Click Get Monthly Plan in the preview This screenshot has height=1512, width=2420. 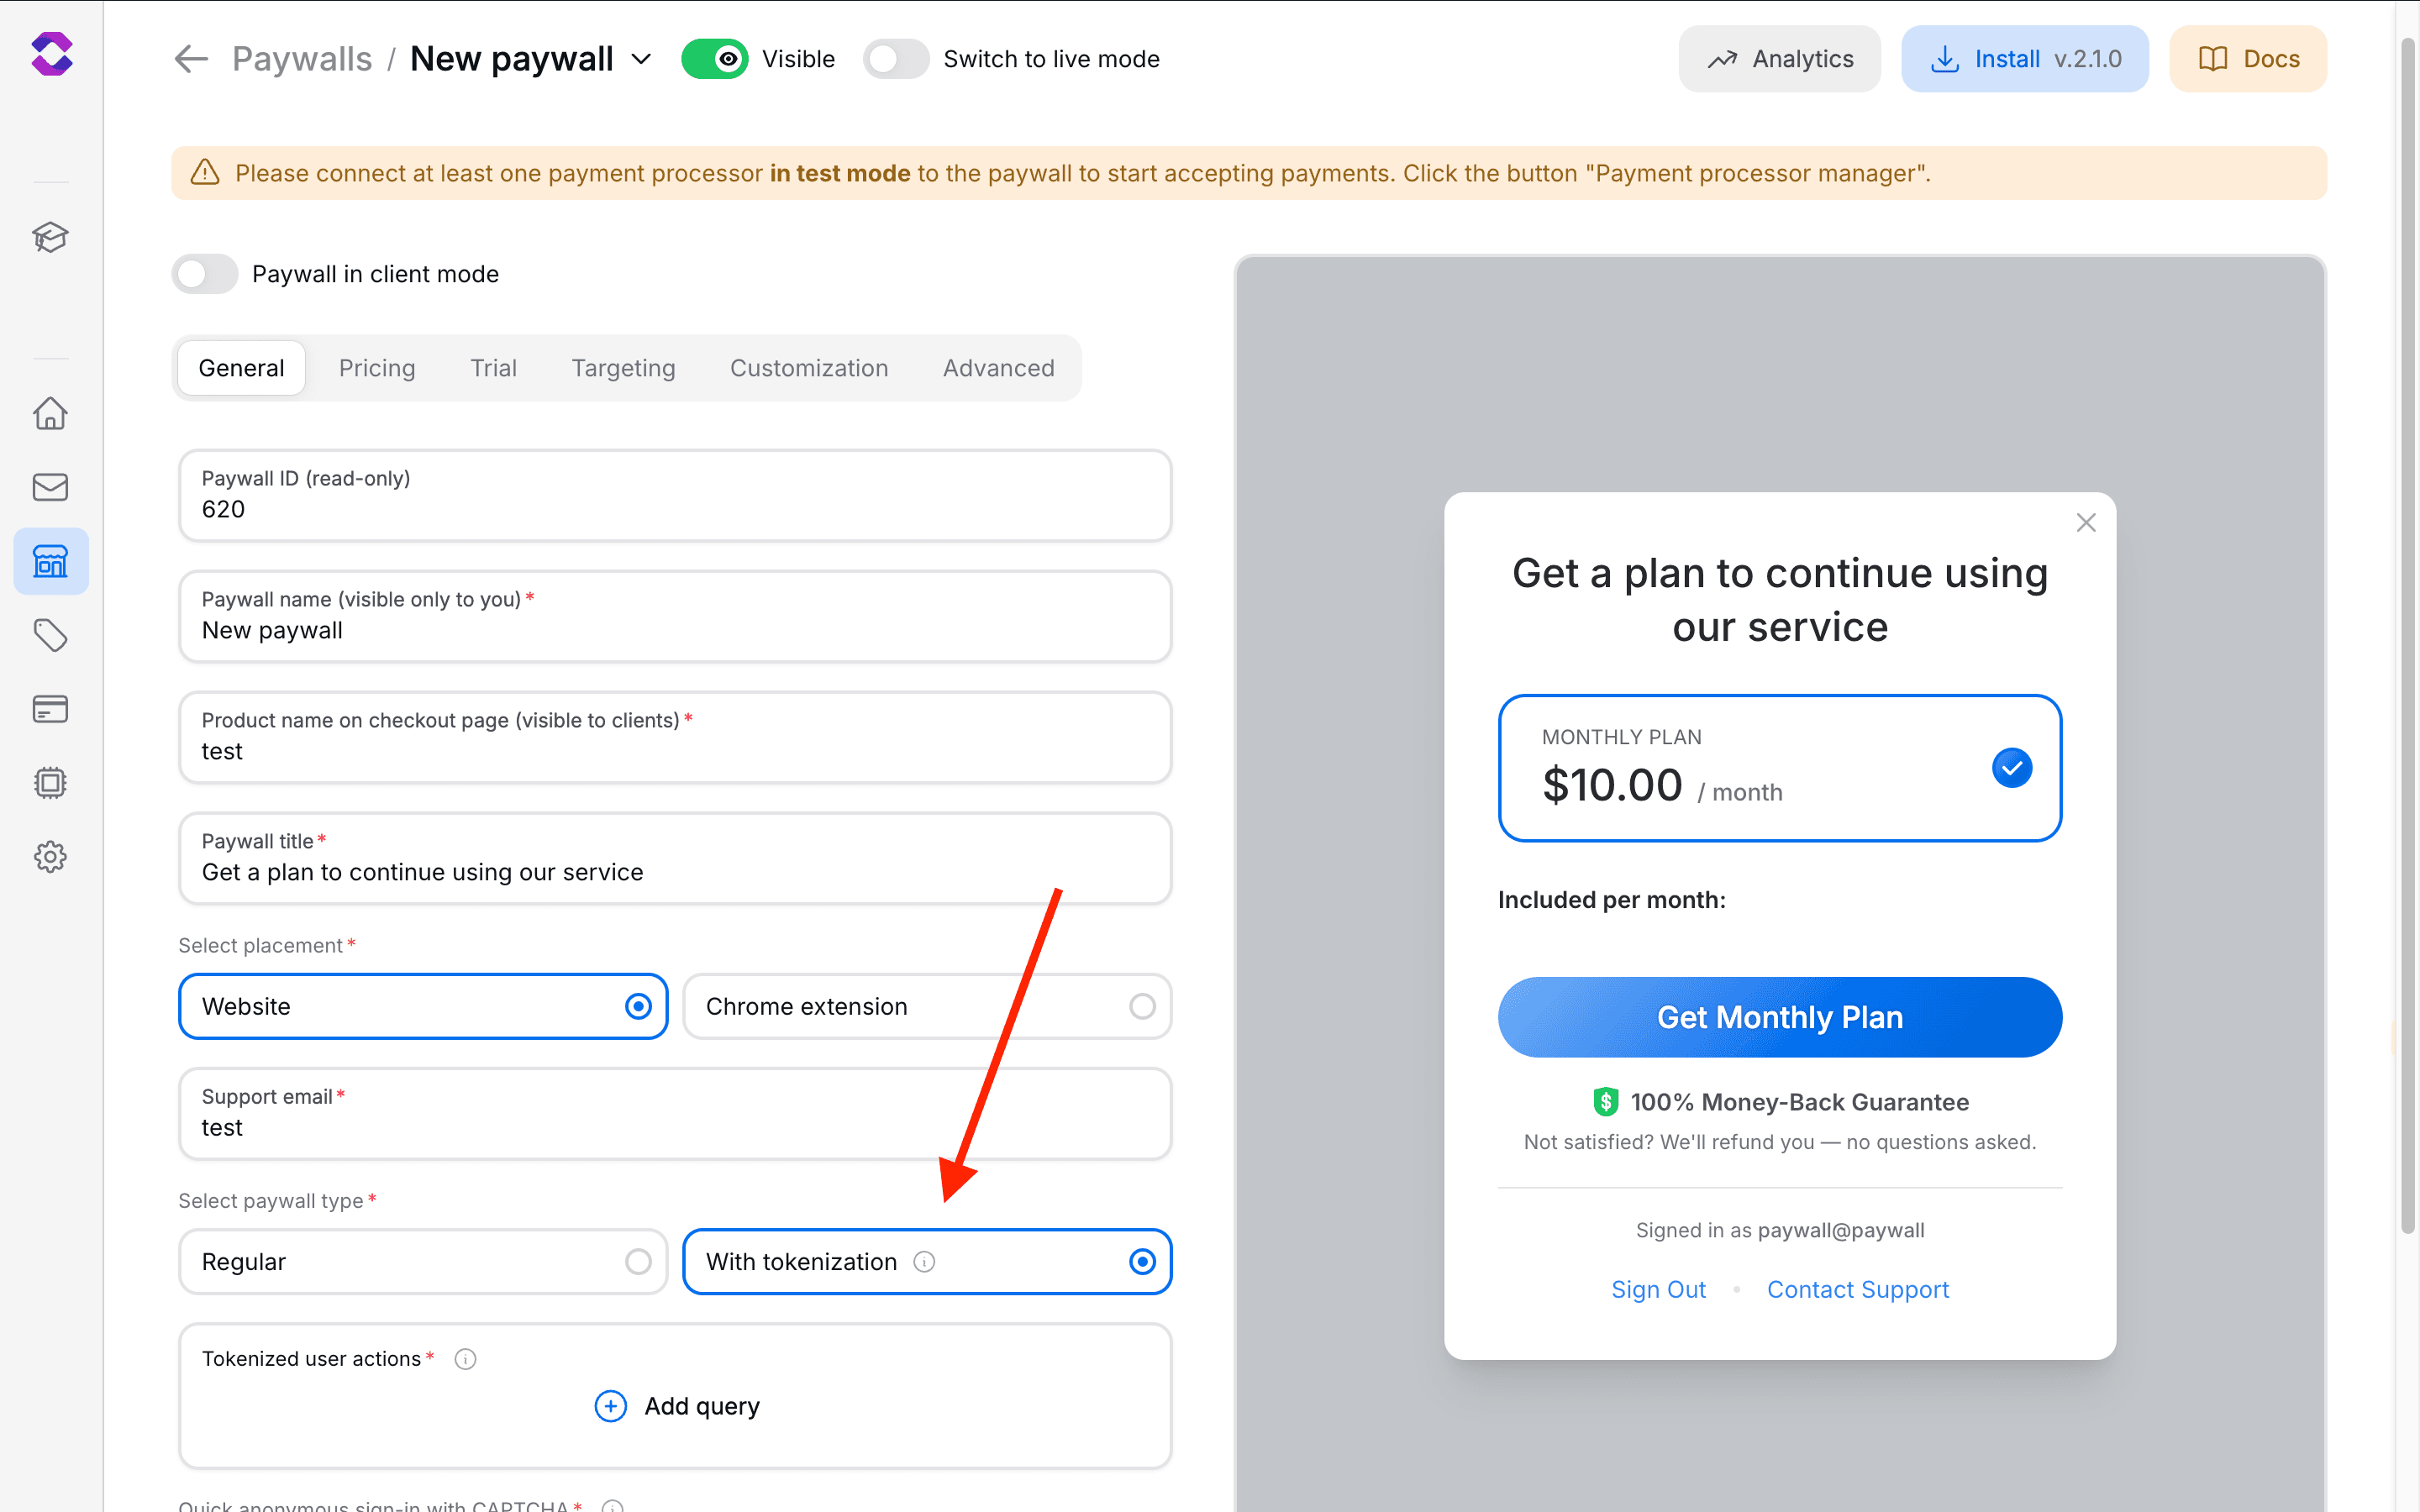1779,1017
